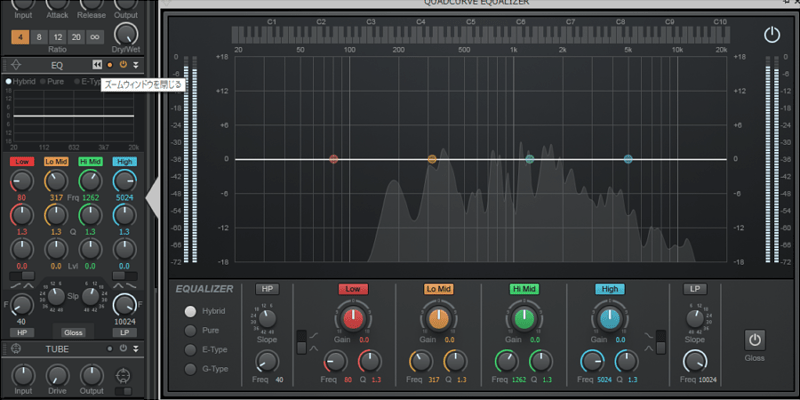The image size is (800, 400).
Task: Click the red Low Gain knob in fly-out
Action: pyautogui.click(x=353, y=319)
